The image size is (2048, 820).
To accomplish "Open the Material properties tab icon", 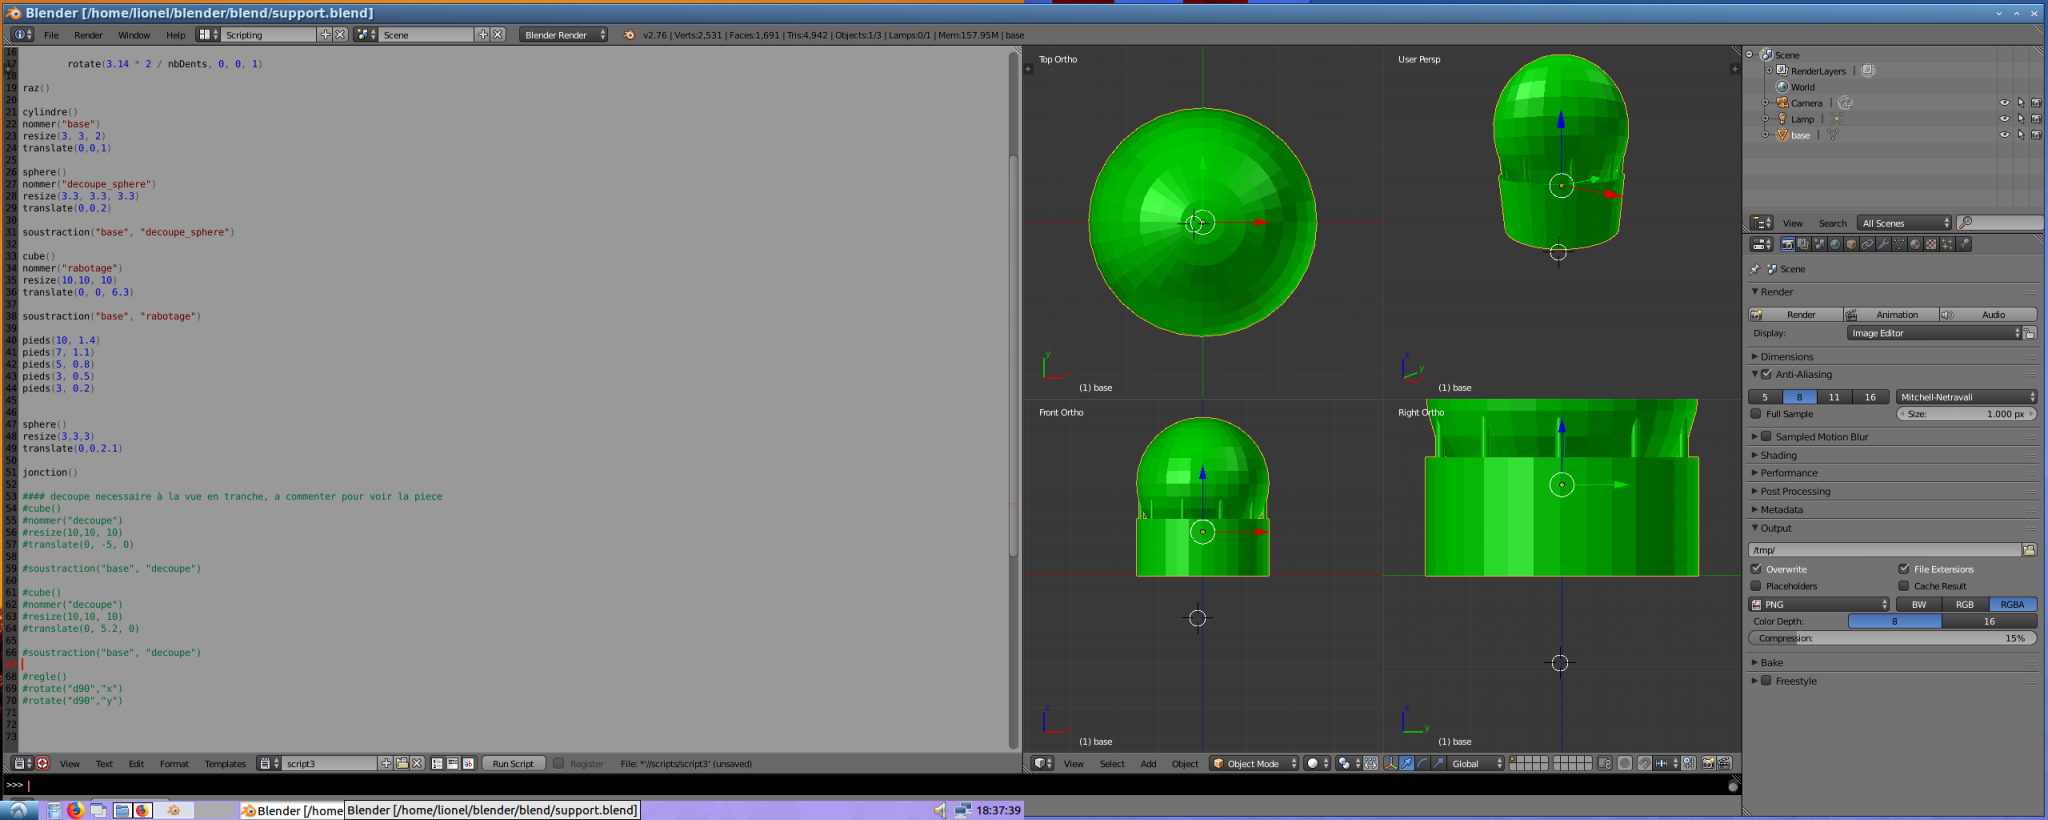I will pos(1915,244).
